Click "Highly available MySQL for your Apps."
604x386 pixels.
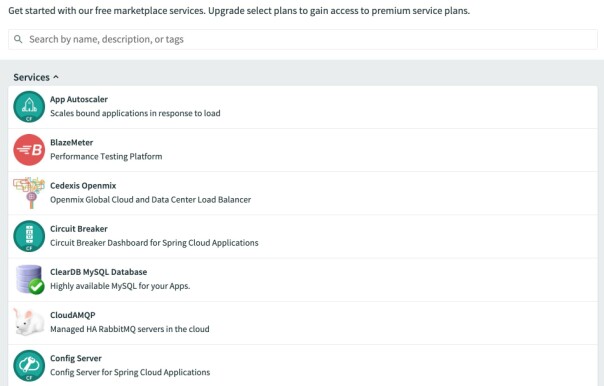click(120, 286)
